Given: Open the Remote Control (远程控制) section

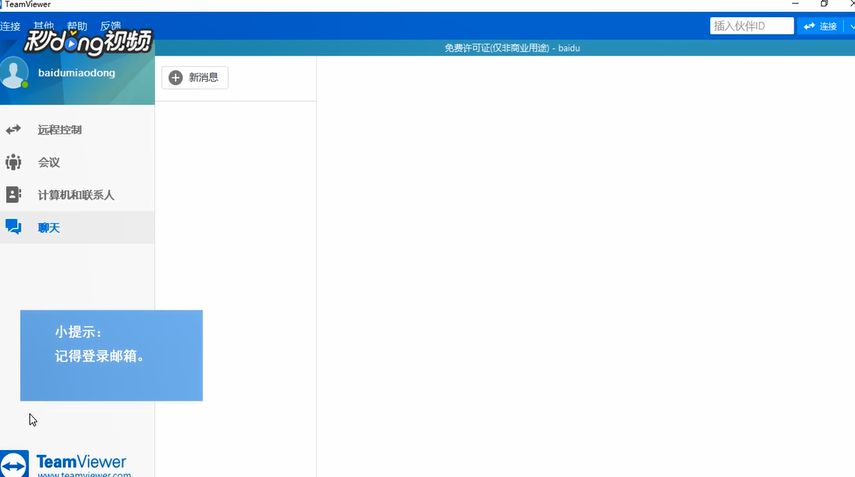Looking at the screenshot, I should (x=77, y=130).
